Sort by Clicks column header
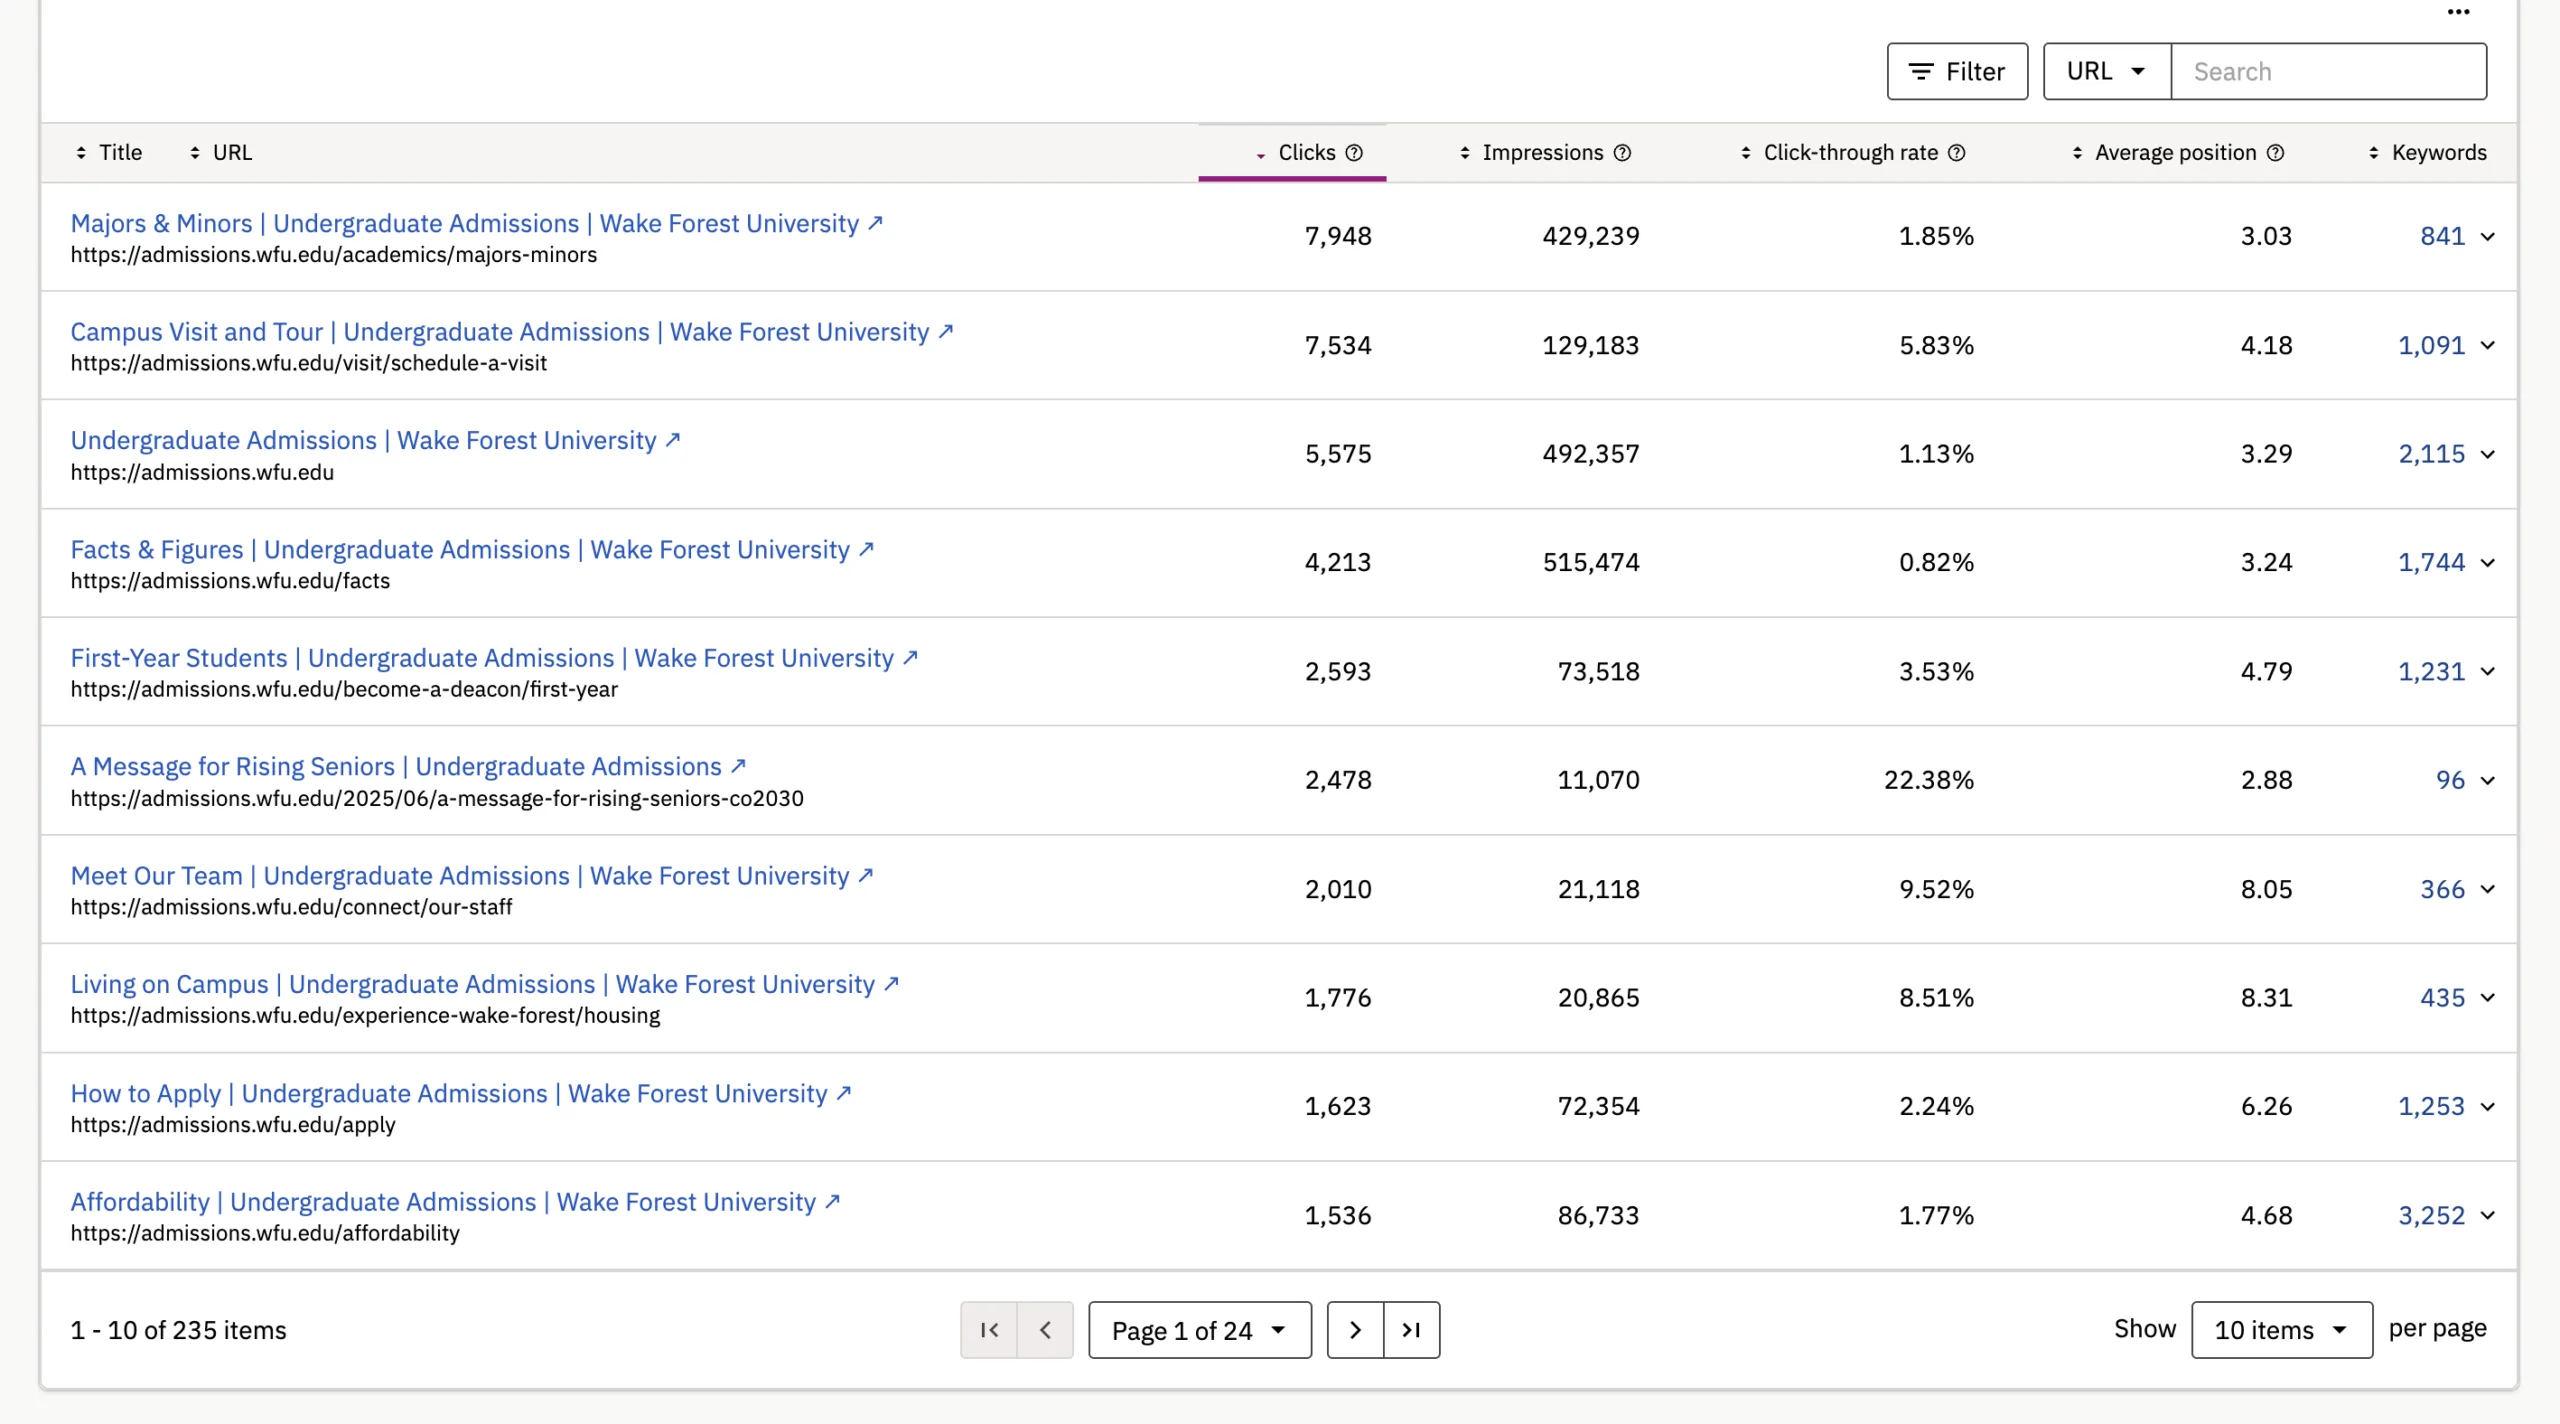This screenshot has height=1424, width=2560. pos(1309,152)
